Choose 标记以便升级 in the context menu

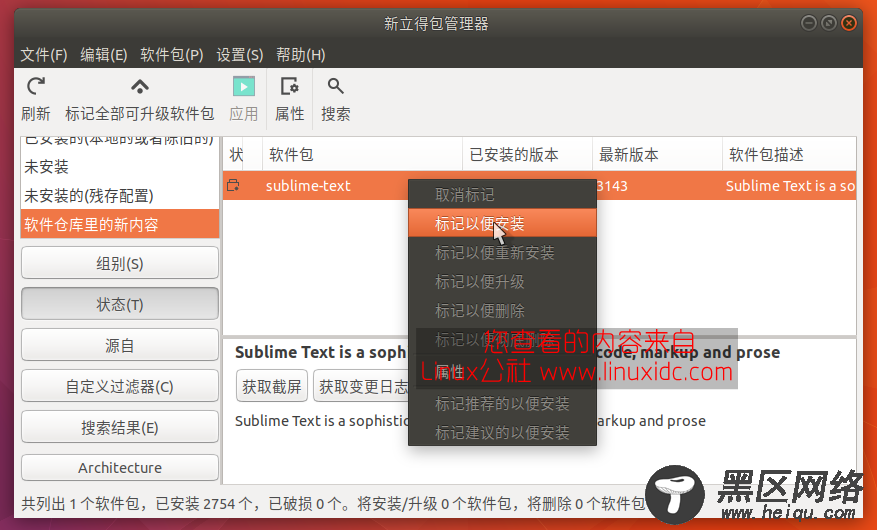502,282
